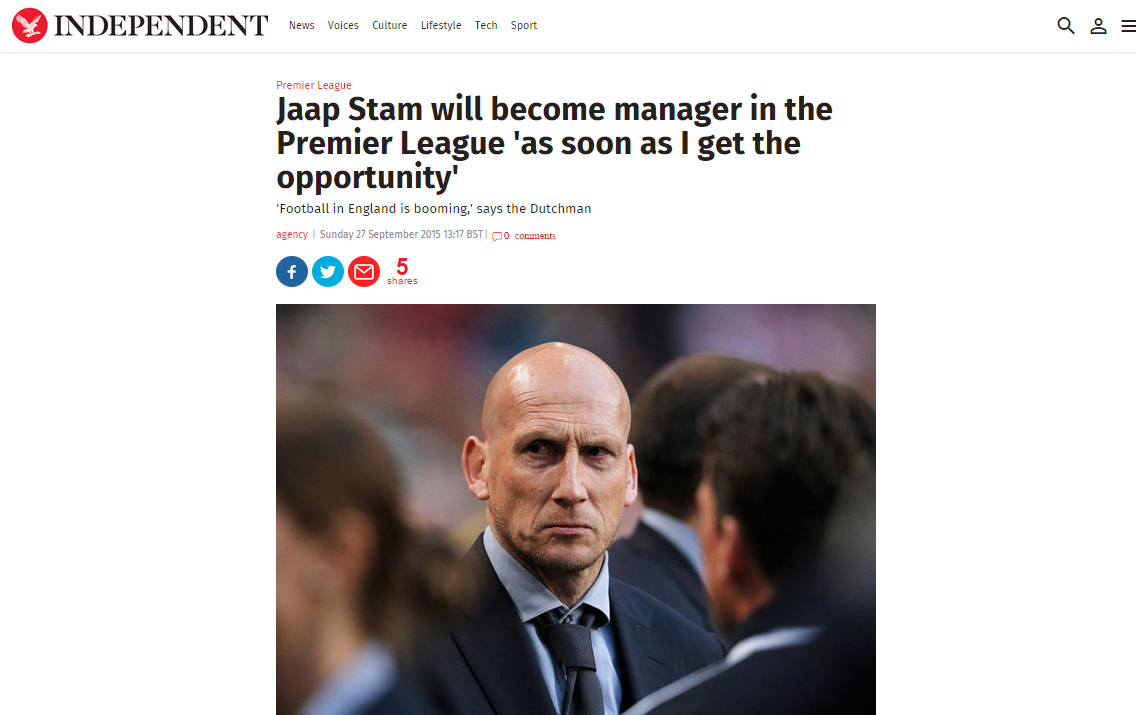Viewport: 1136px width, 715px height.
Task: Click the 5 shares counter
Action: [x=402, y=272]
